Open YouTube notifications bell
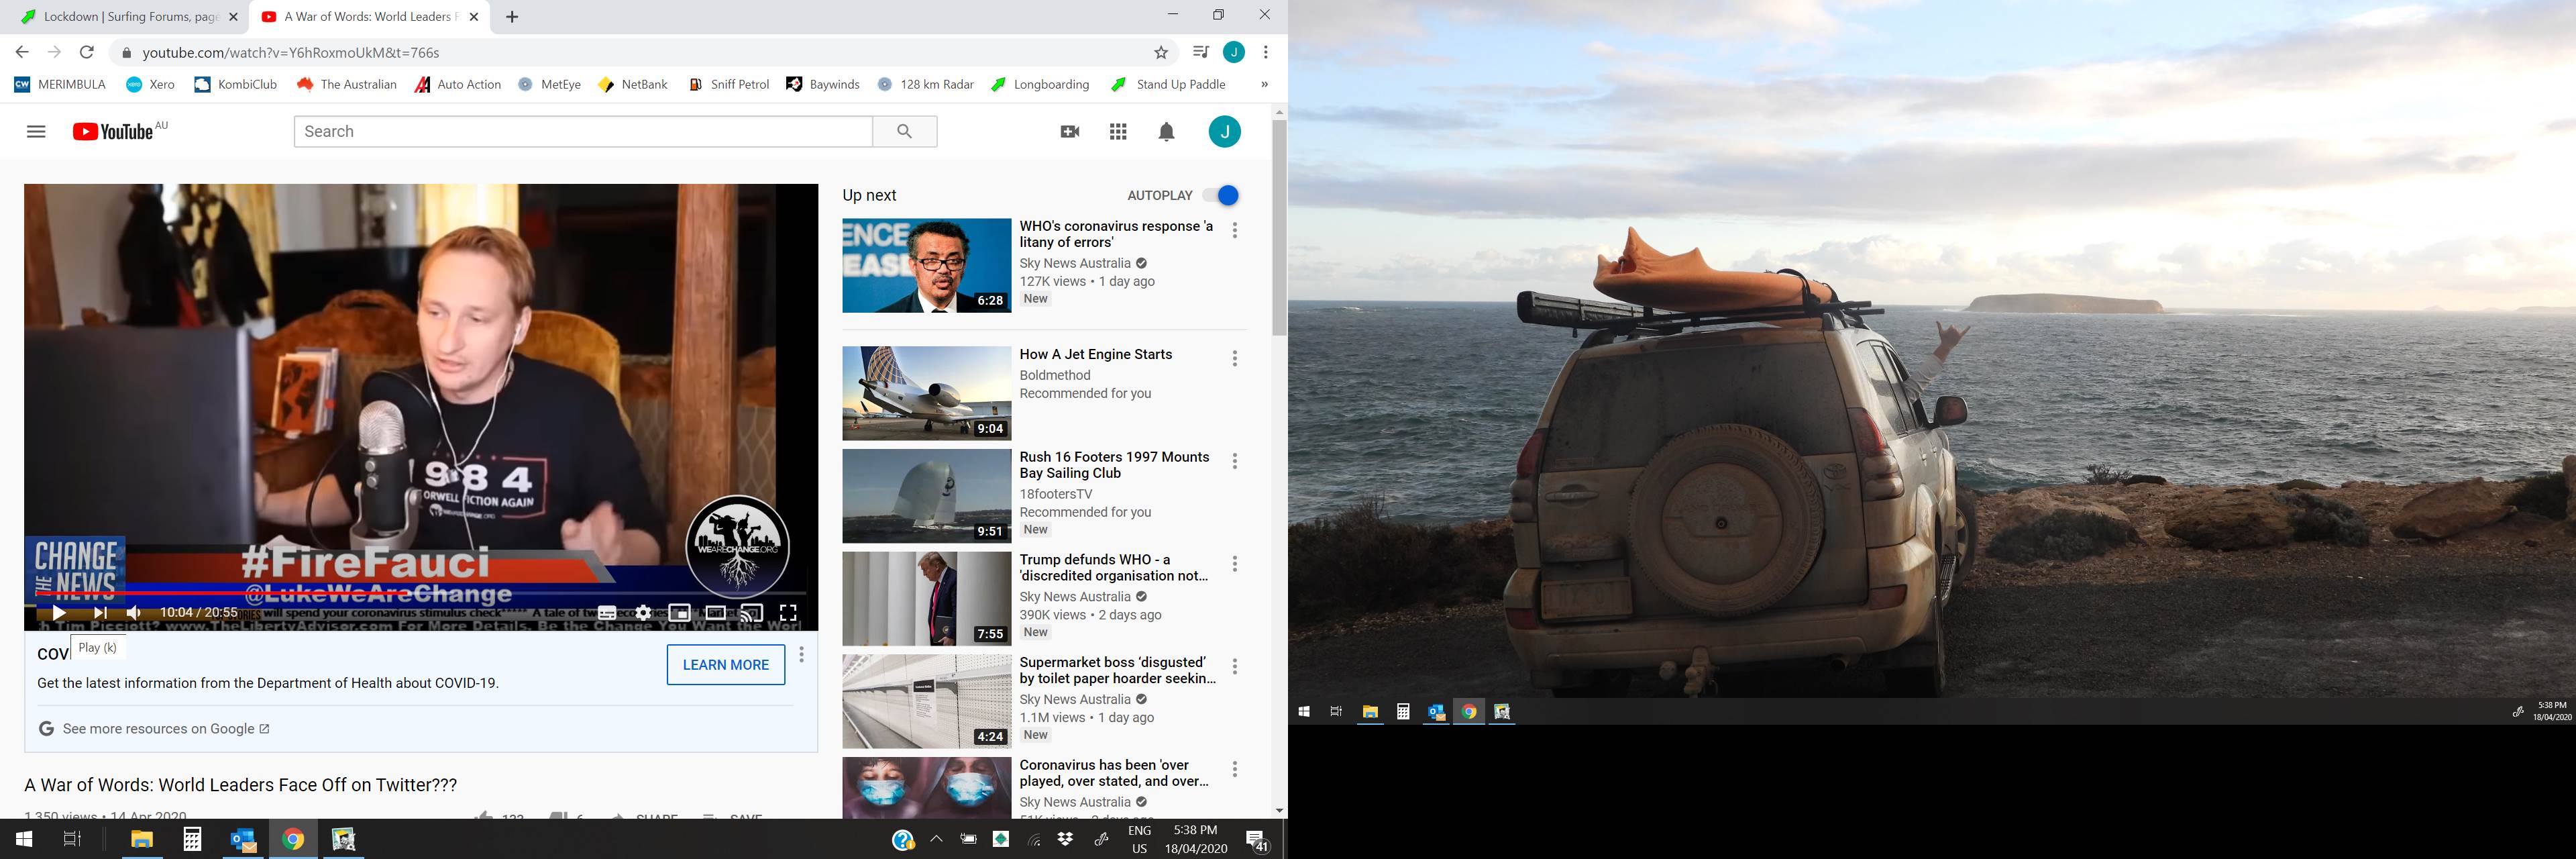 coord(1166,131)
